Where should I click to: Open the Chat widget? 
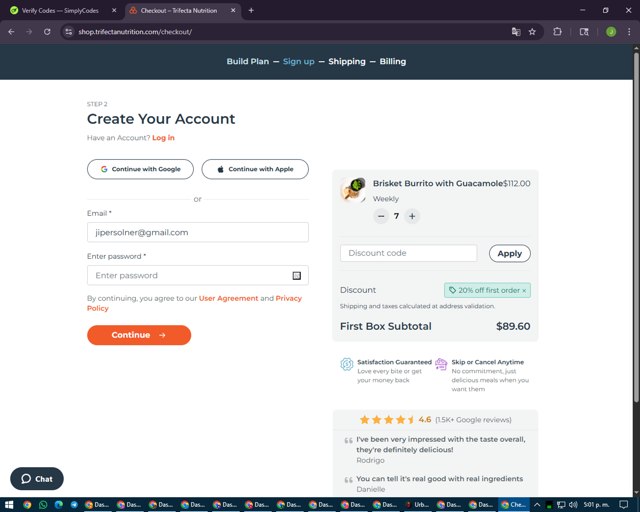(x=37, y=479)
